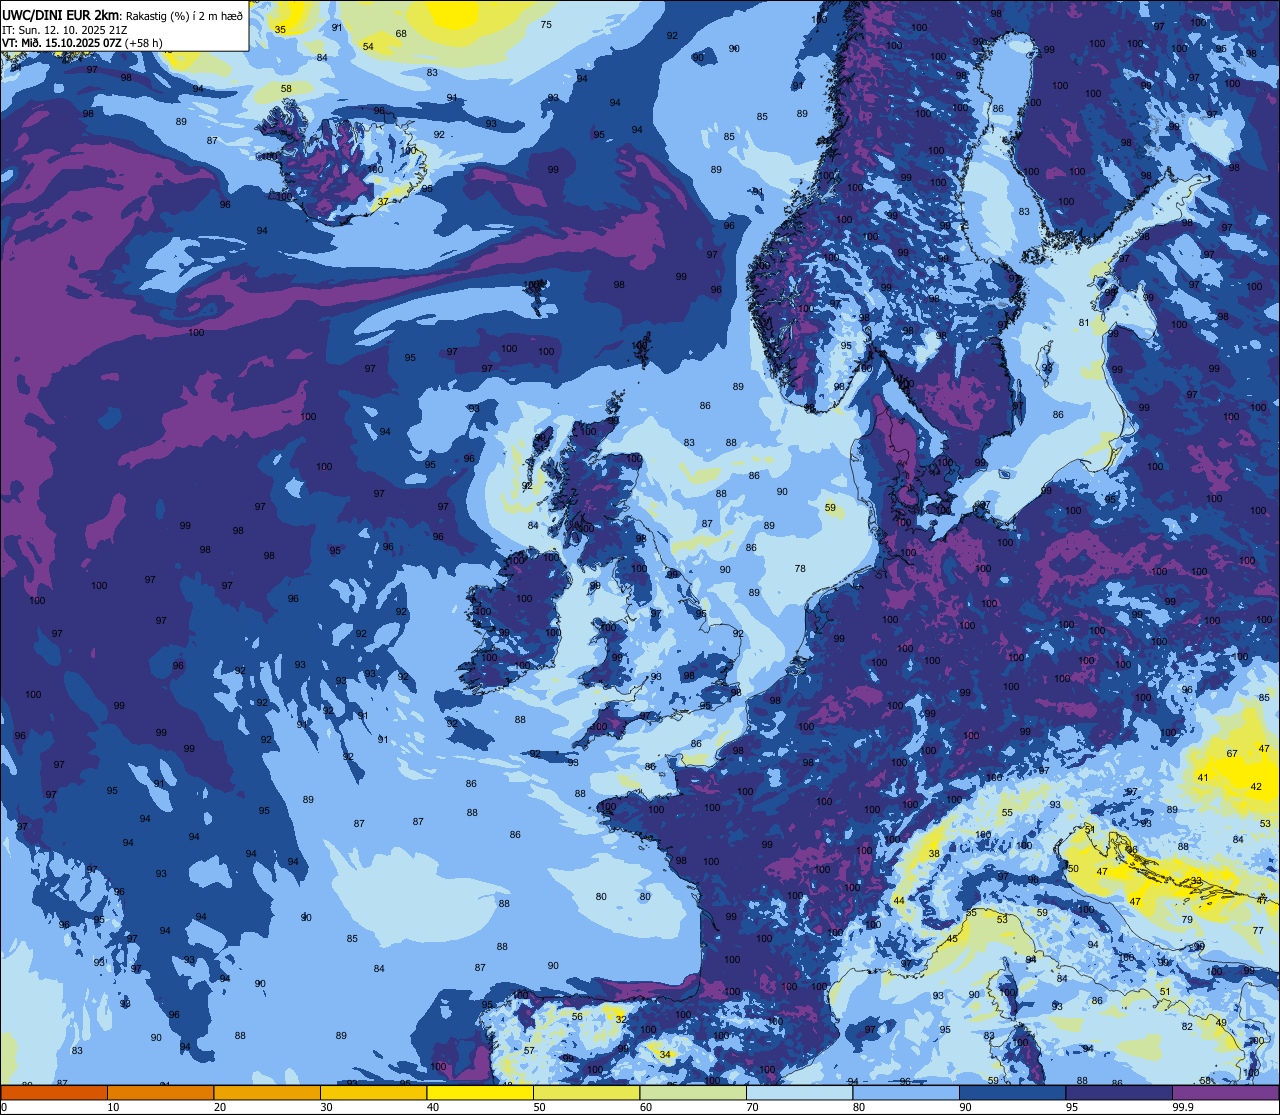
Task: Pick the light green 60–70 legend swatch
Action: (693, 1092)
